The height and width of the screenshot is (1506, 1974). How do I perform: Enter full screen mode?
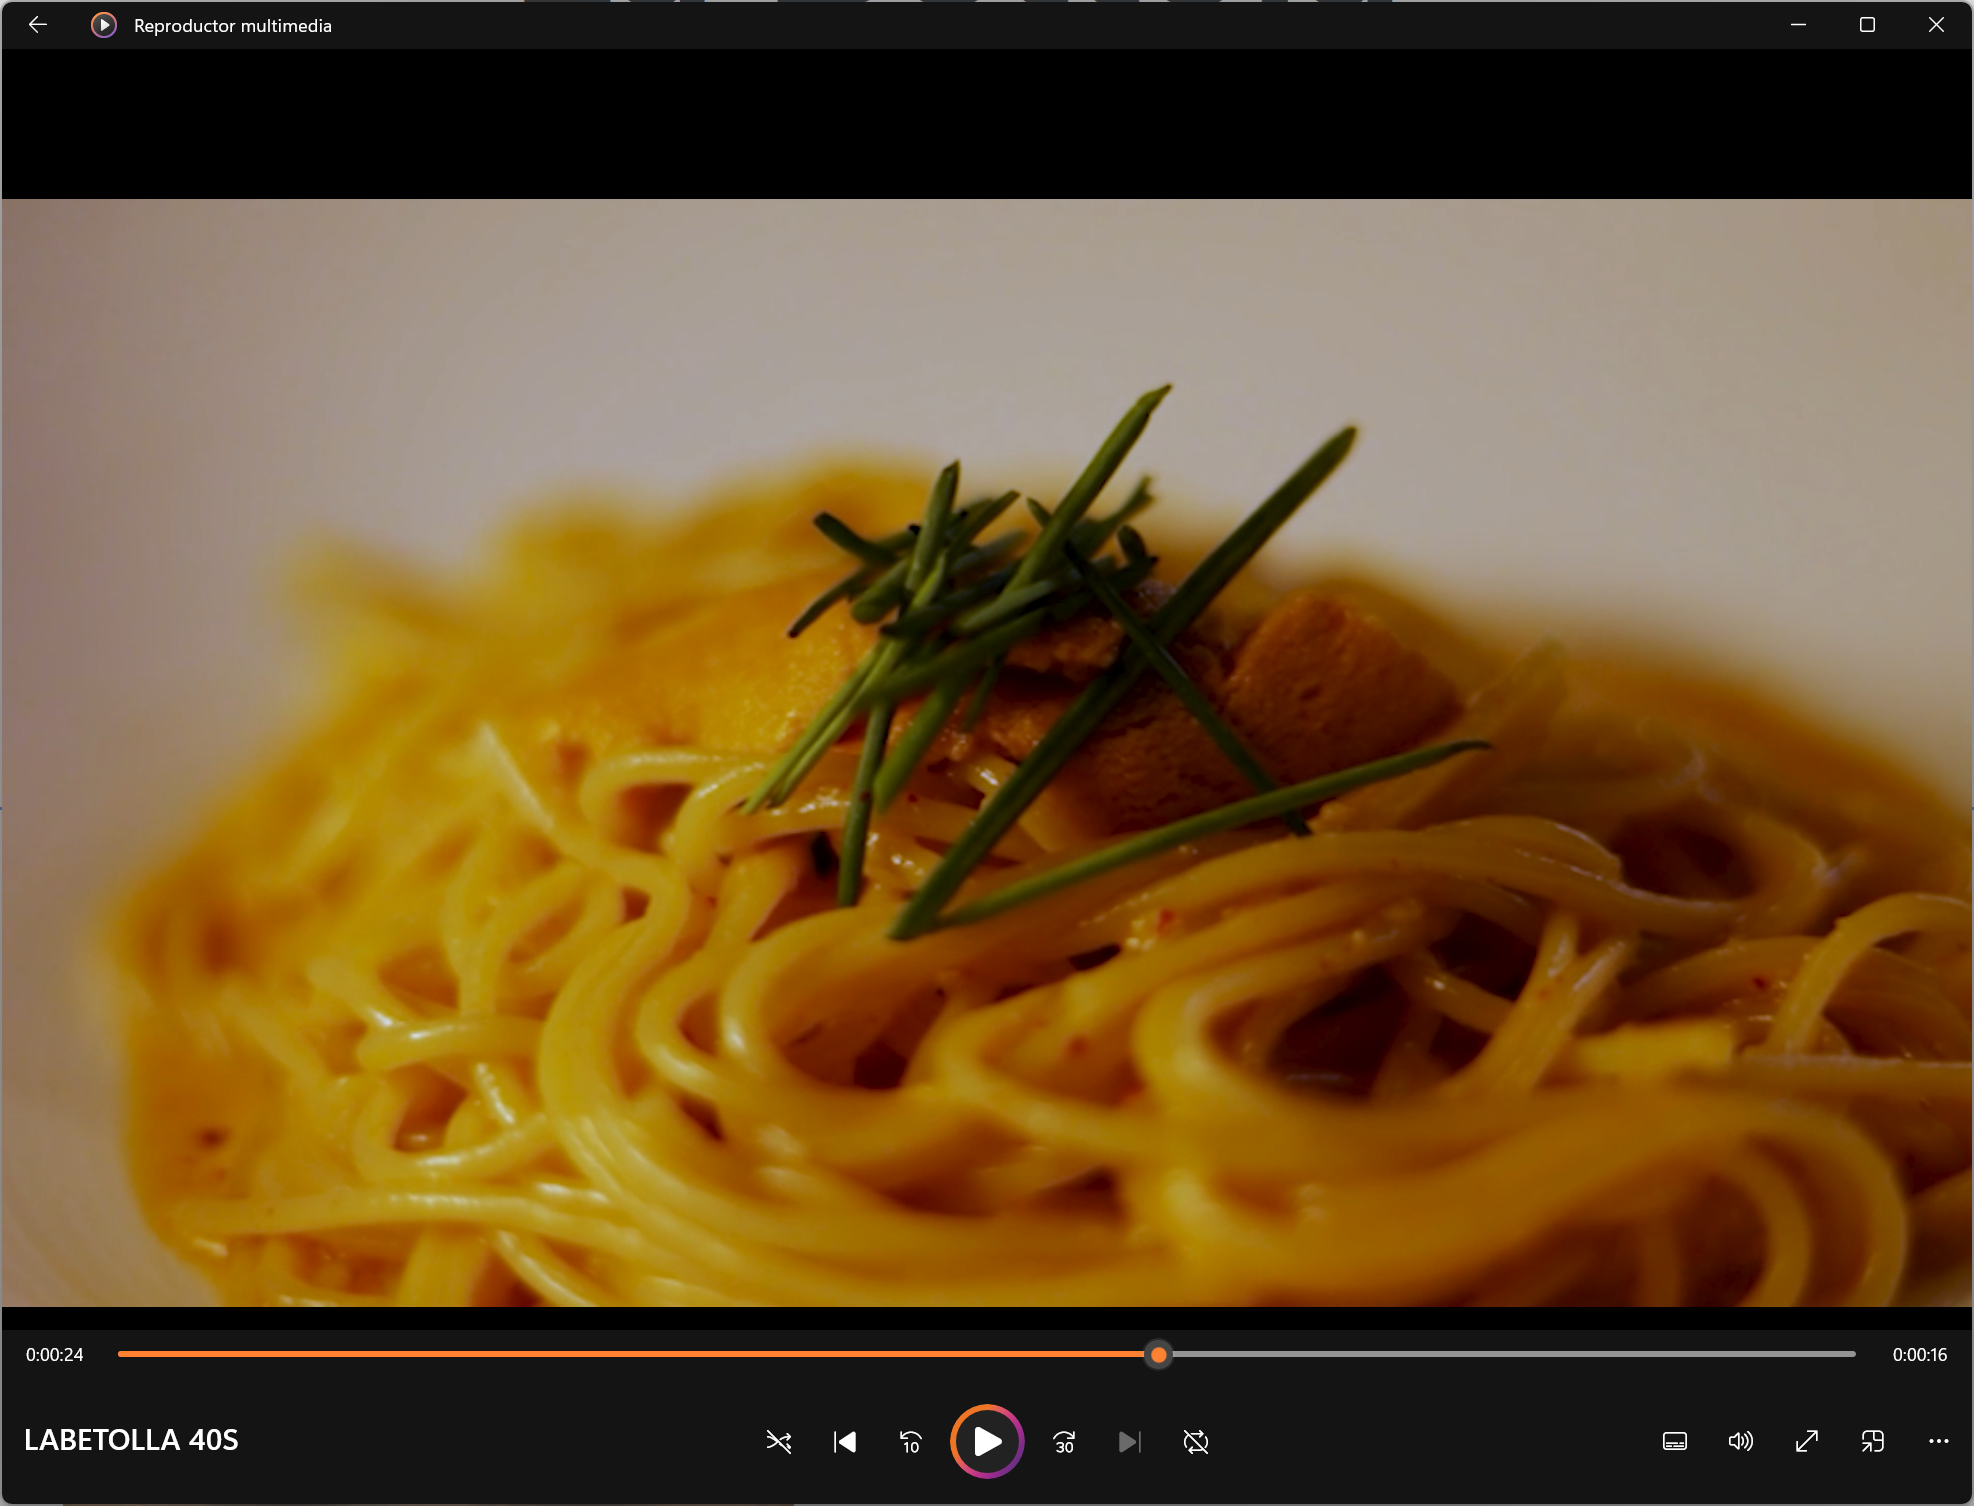1807,1441
